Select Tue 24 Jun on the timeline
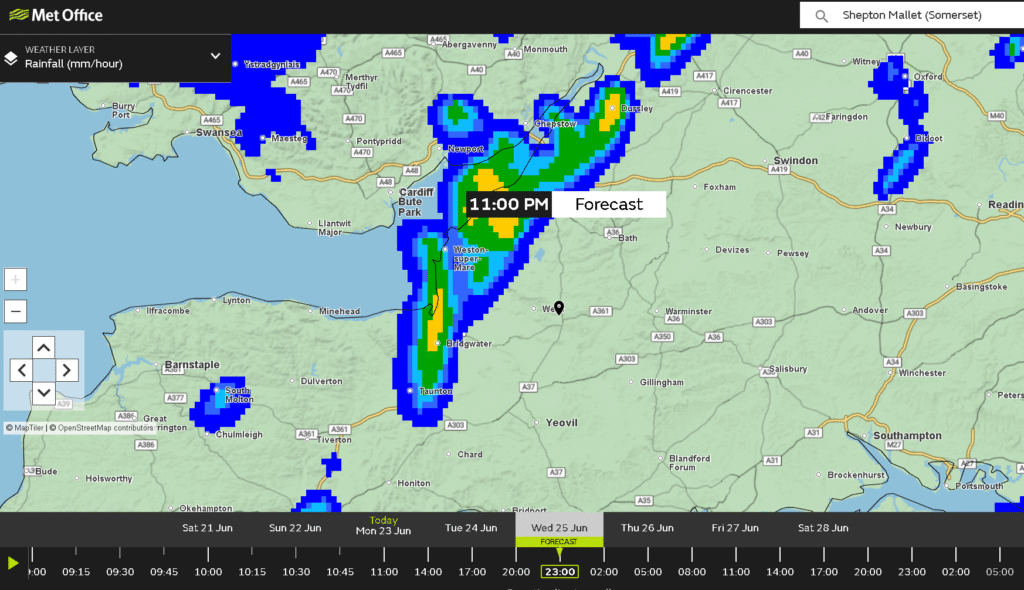The height and width of the screenshot is (590, 1024). (471, 527)
